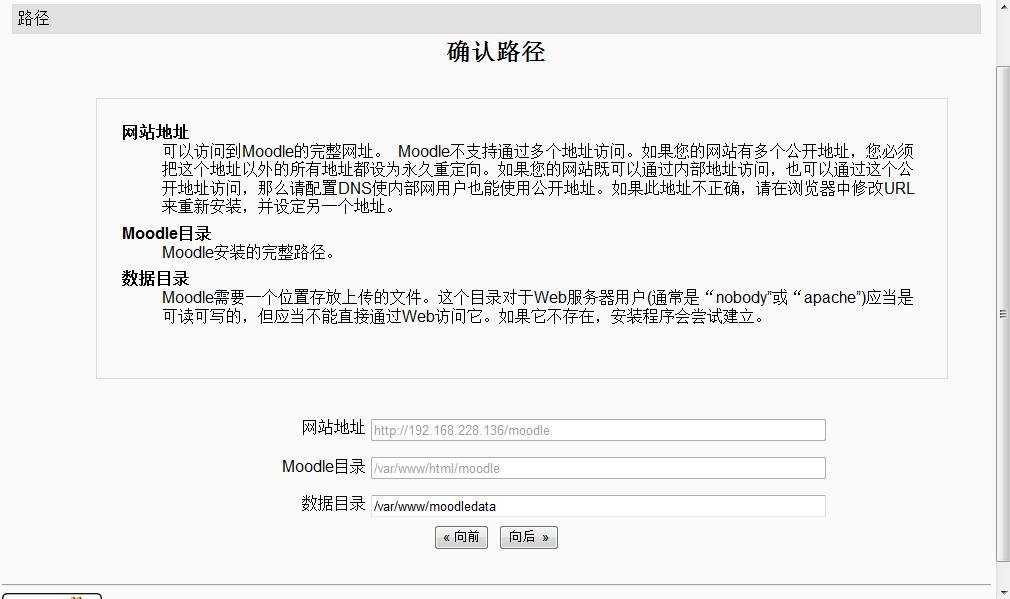Click the bold 数据目录 help heading

point(155,278)
